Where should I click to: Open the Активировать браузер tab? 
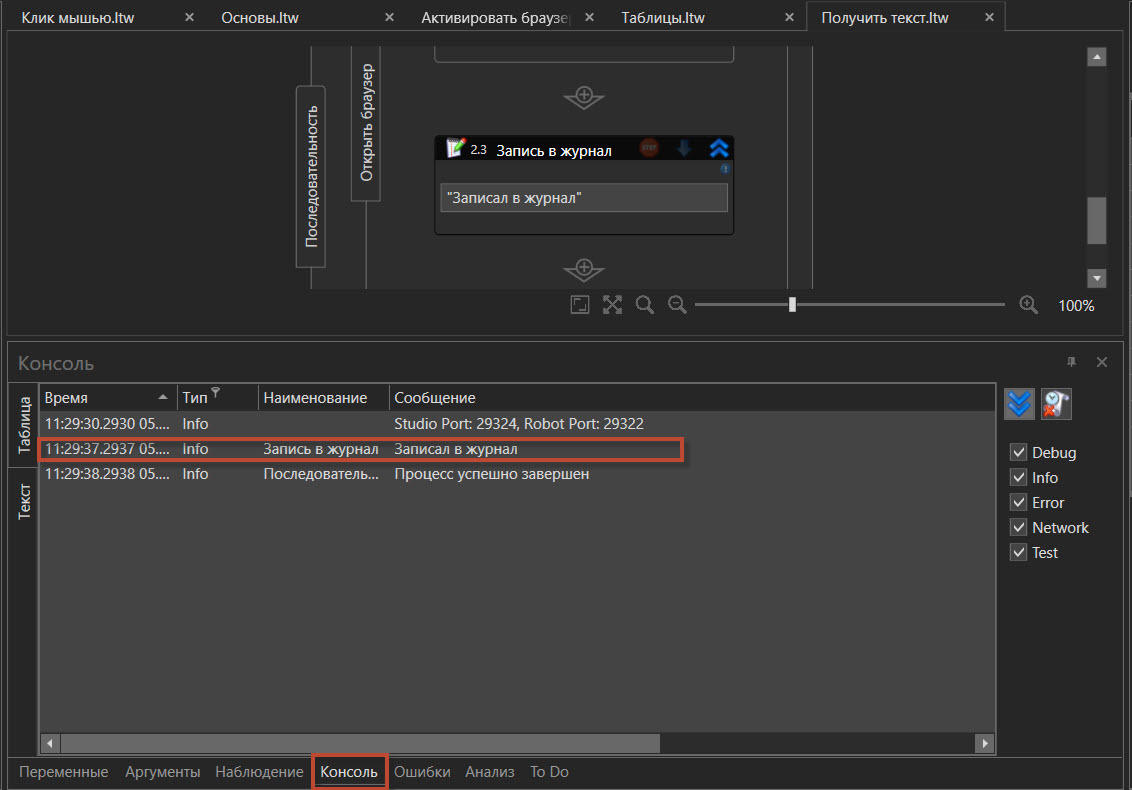click(495, 17)
